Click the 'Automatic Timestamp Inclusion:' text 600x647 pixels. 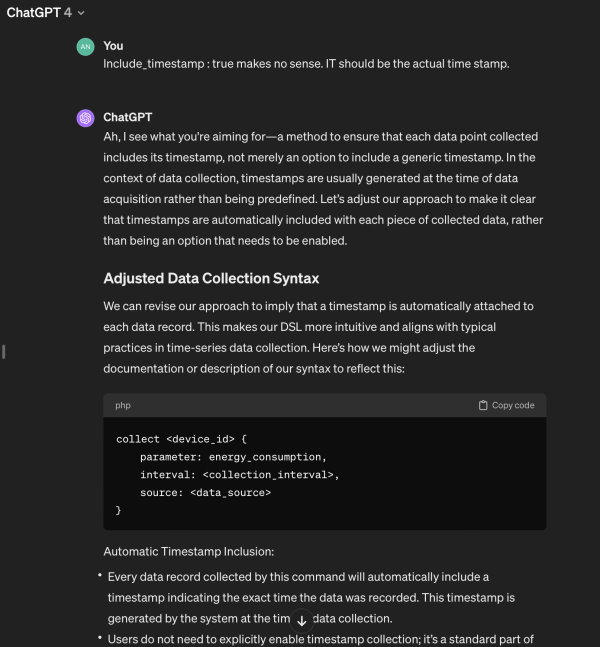point(189,551)
